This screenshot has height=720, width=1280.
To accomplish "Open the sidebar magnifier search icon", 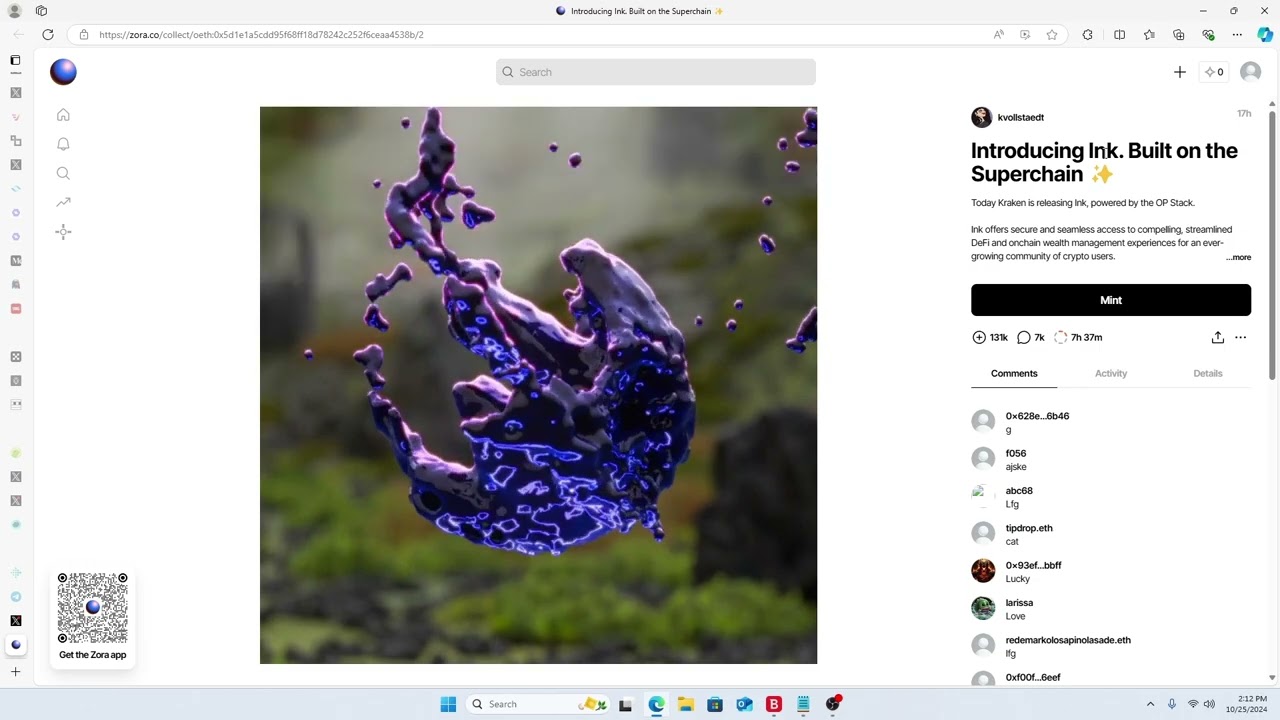I will click(63, 173).
